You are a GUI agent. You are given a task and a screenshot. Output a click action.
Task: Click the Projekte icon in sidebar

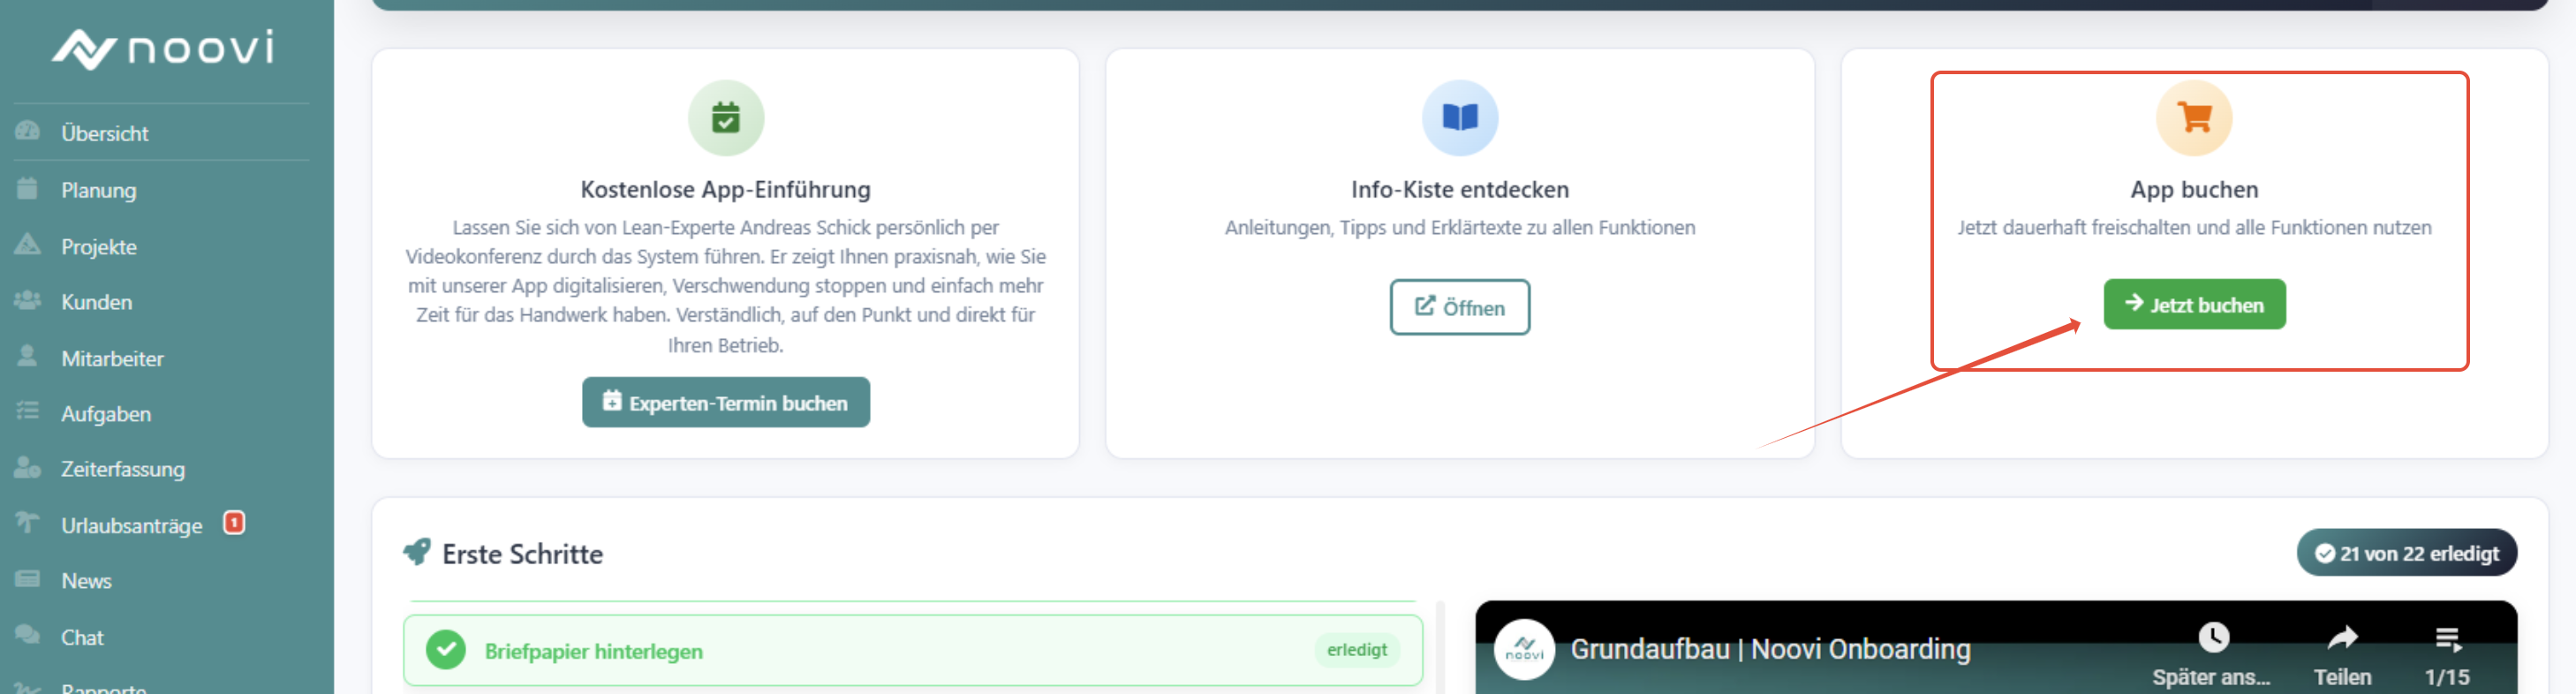[28, 245]
